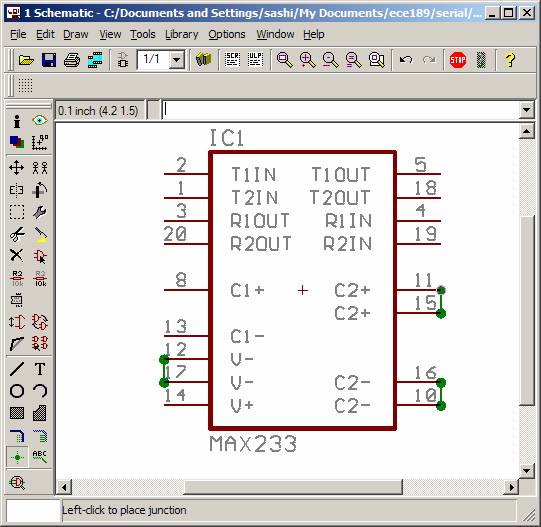Select the Circle tool
541x527 pixels.
[17, 391]
